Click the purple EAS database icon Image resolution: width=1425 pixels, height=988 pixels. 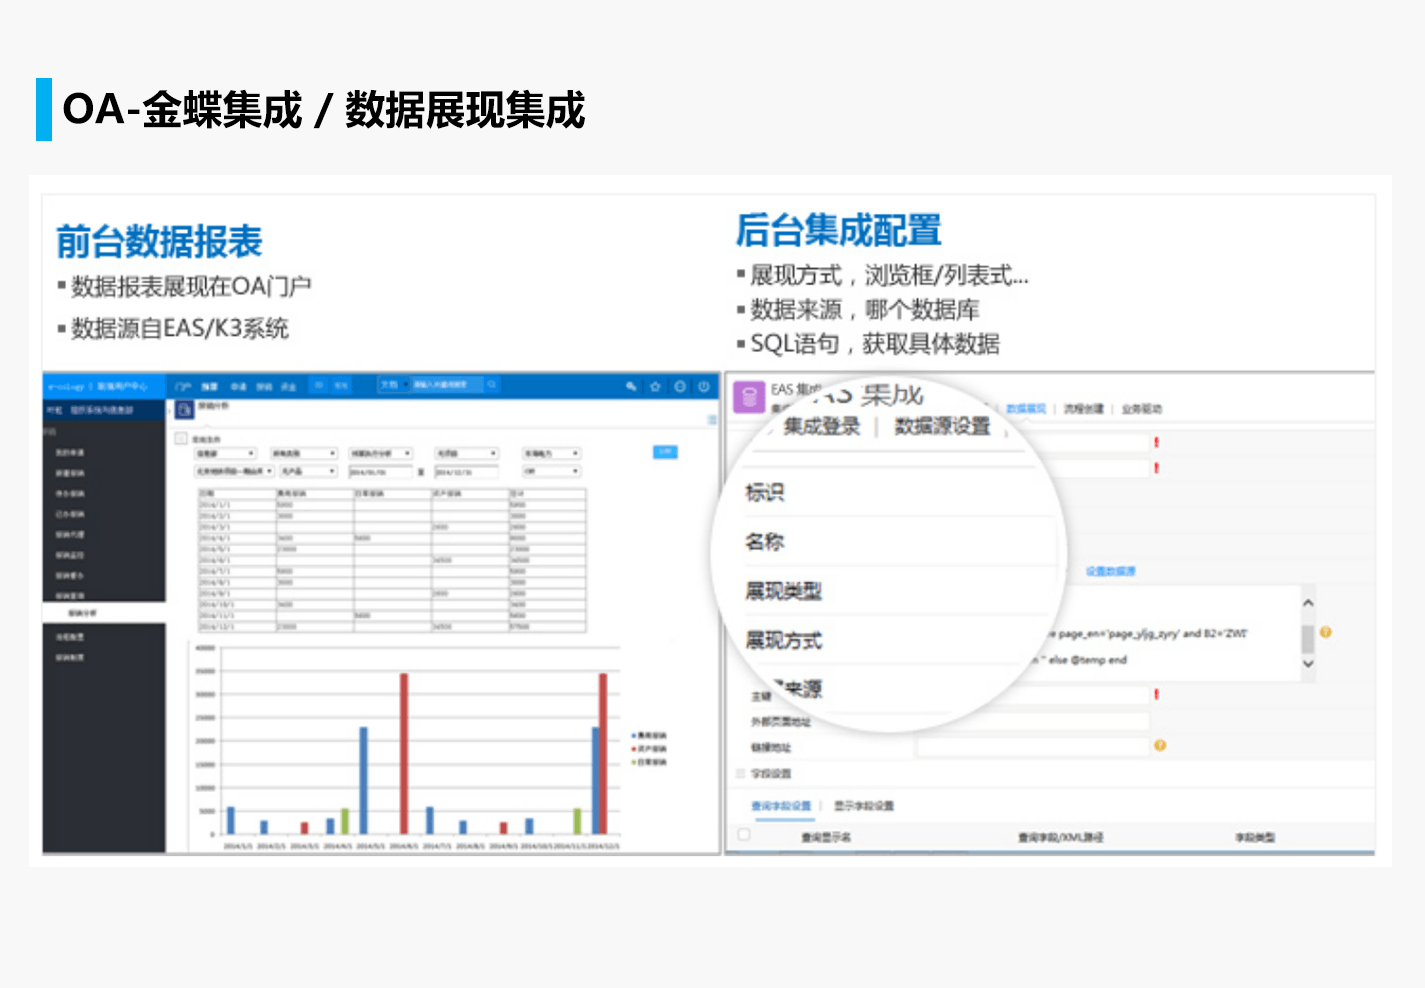(x=749, y=397)
